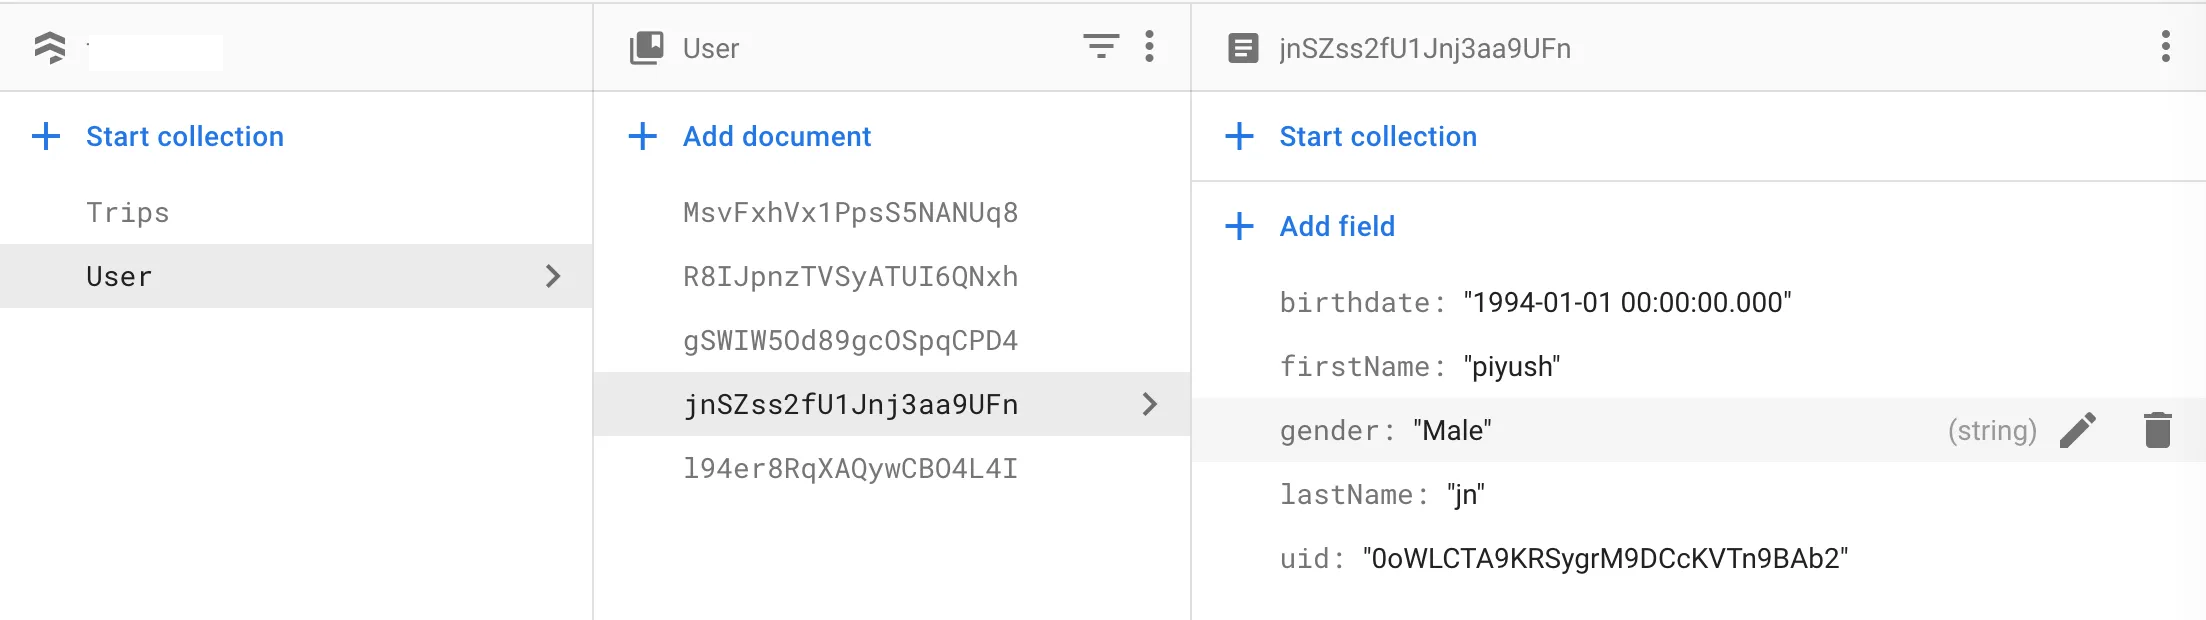Expand the jnSZss2fU1Jnj3aa9UFn document chevron
Viewport: 2206px width, 620px height.
[1149, 404]
